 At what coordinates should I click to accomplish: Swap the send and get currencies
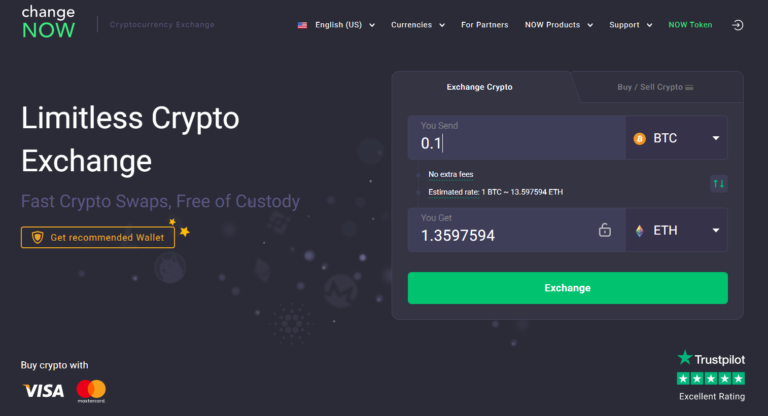pyautogui.click(x=718, y=183)
